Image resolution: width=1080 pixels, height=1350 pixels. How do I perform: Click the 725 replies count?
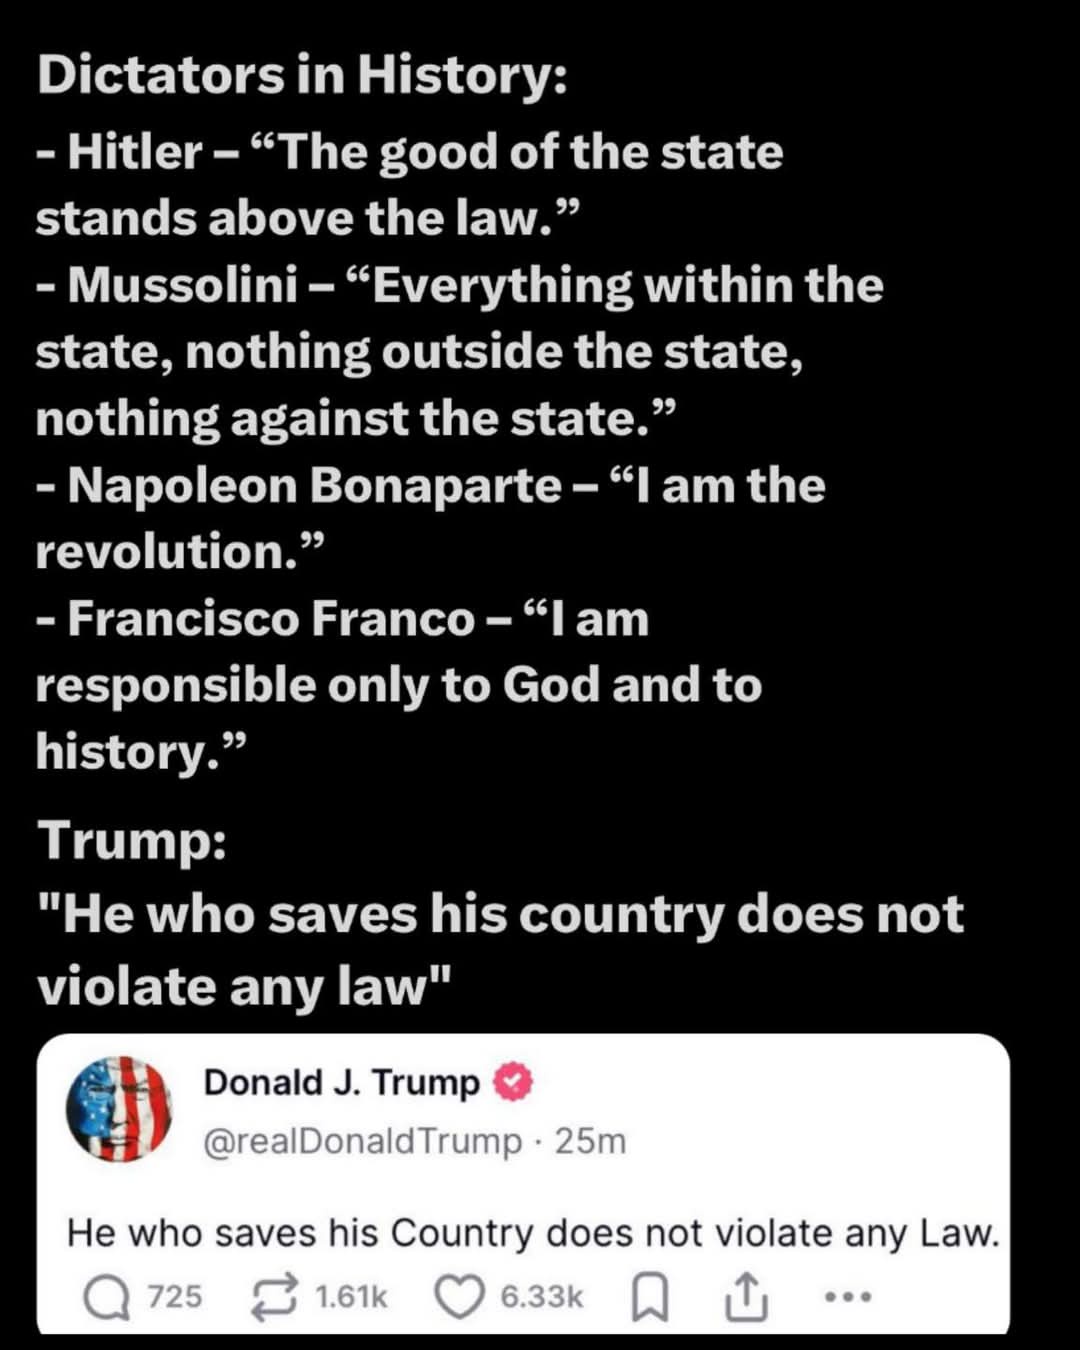tap(175, 1297)
